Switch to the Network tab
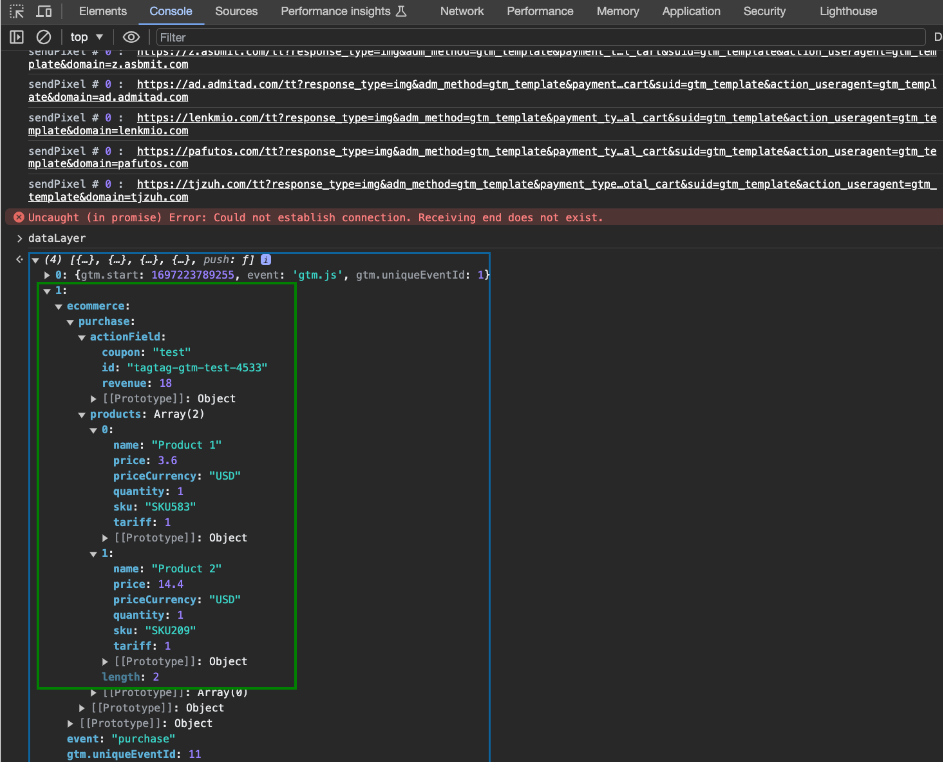Viewport: 943px width, 762px height. [x=461, y=12]
